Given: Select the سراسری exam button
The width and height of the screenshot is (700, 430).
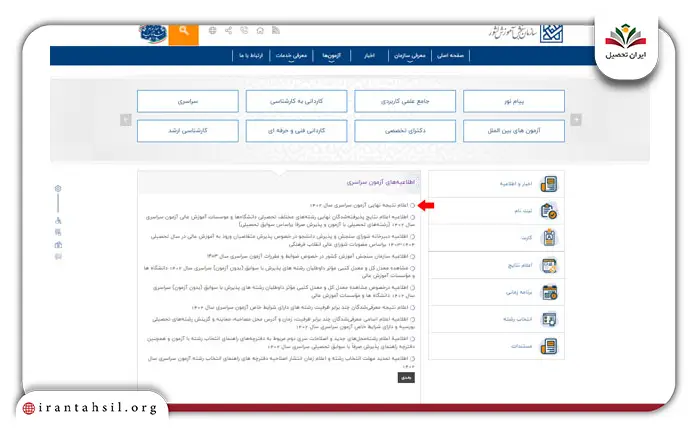Looking at the screenshot, I should (x=188, y=101).
